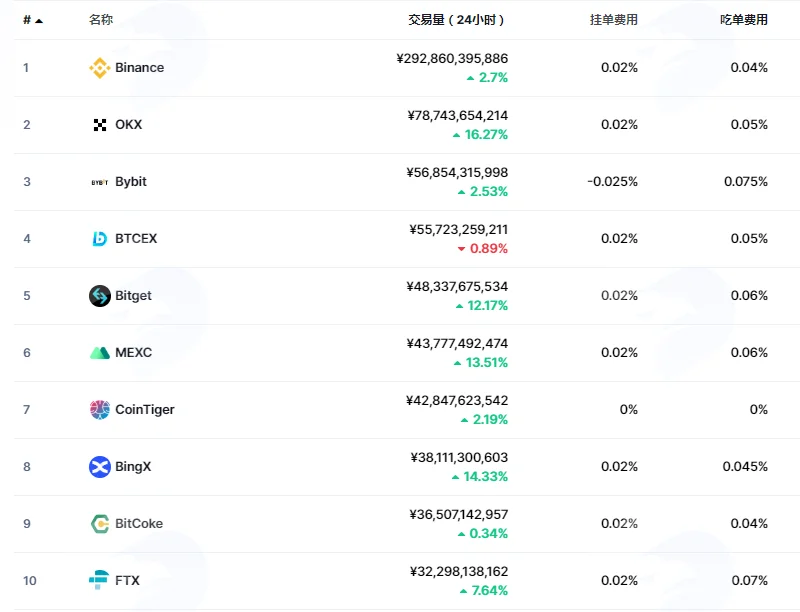Click rank number 1 in Binance row
This screenshot has width=800, height=612.
point(26,68)
